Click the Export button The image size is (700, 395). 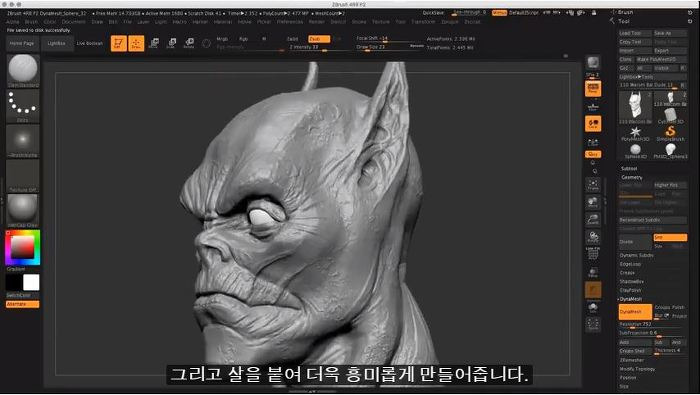click(670, 50)
